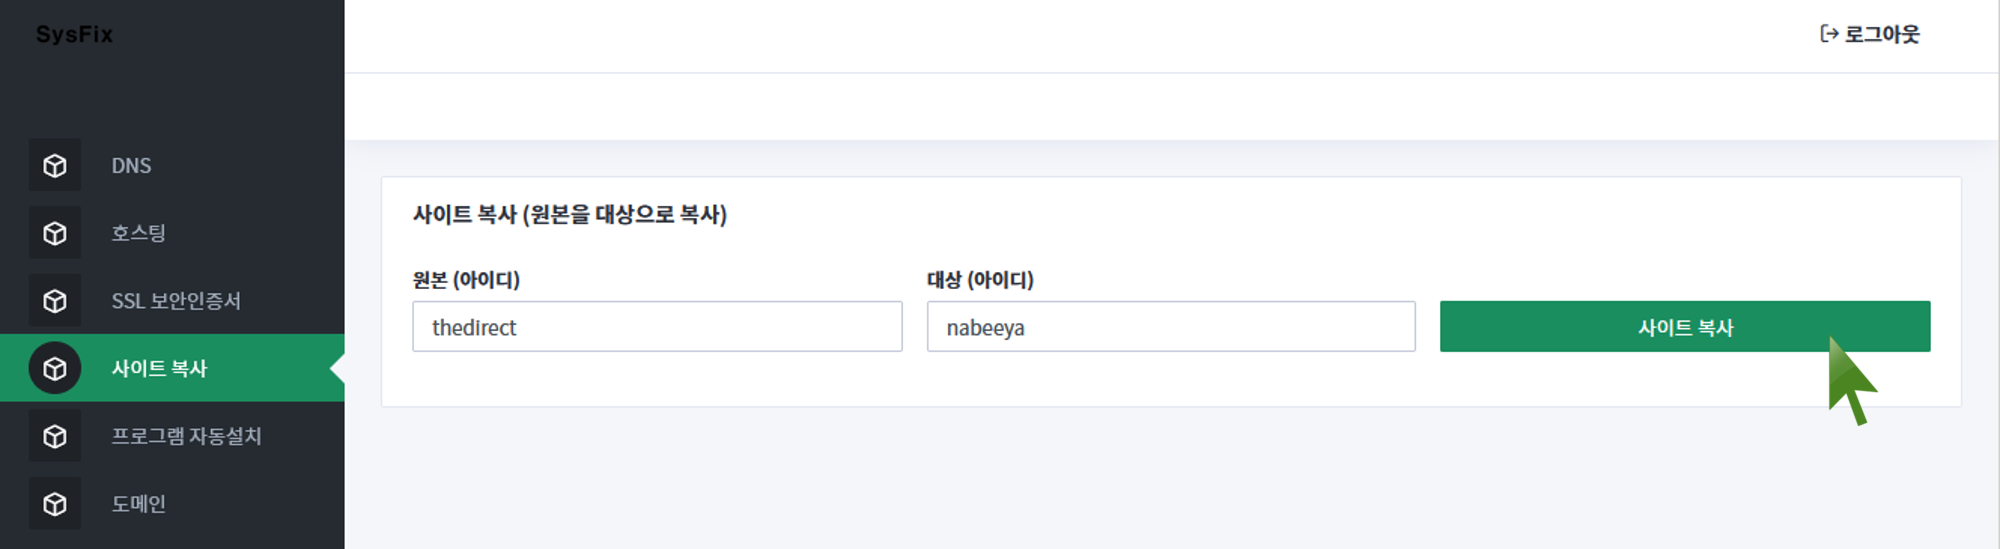This screenshot has height=549, width=2000.
Task: Click the cube icon beside SSL 보안인증서
Action: pyautogui.click(x=55, y=301)
